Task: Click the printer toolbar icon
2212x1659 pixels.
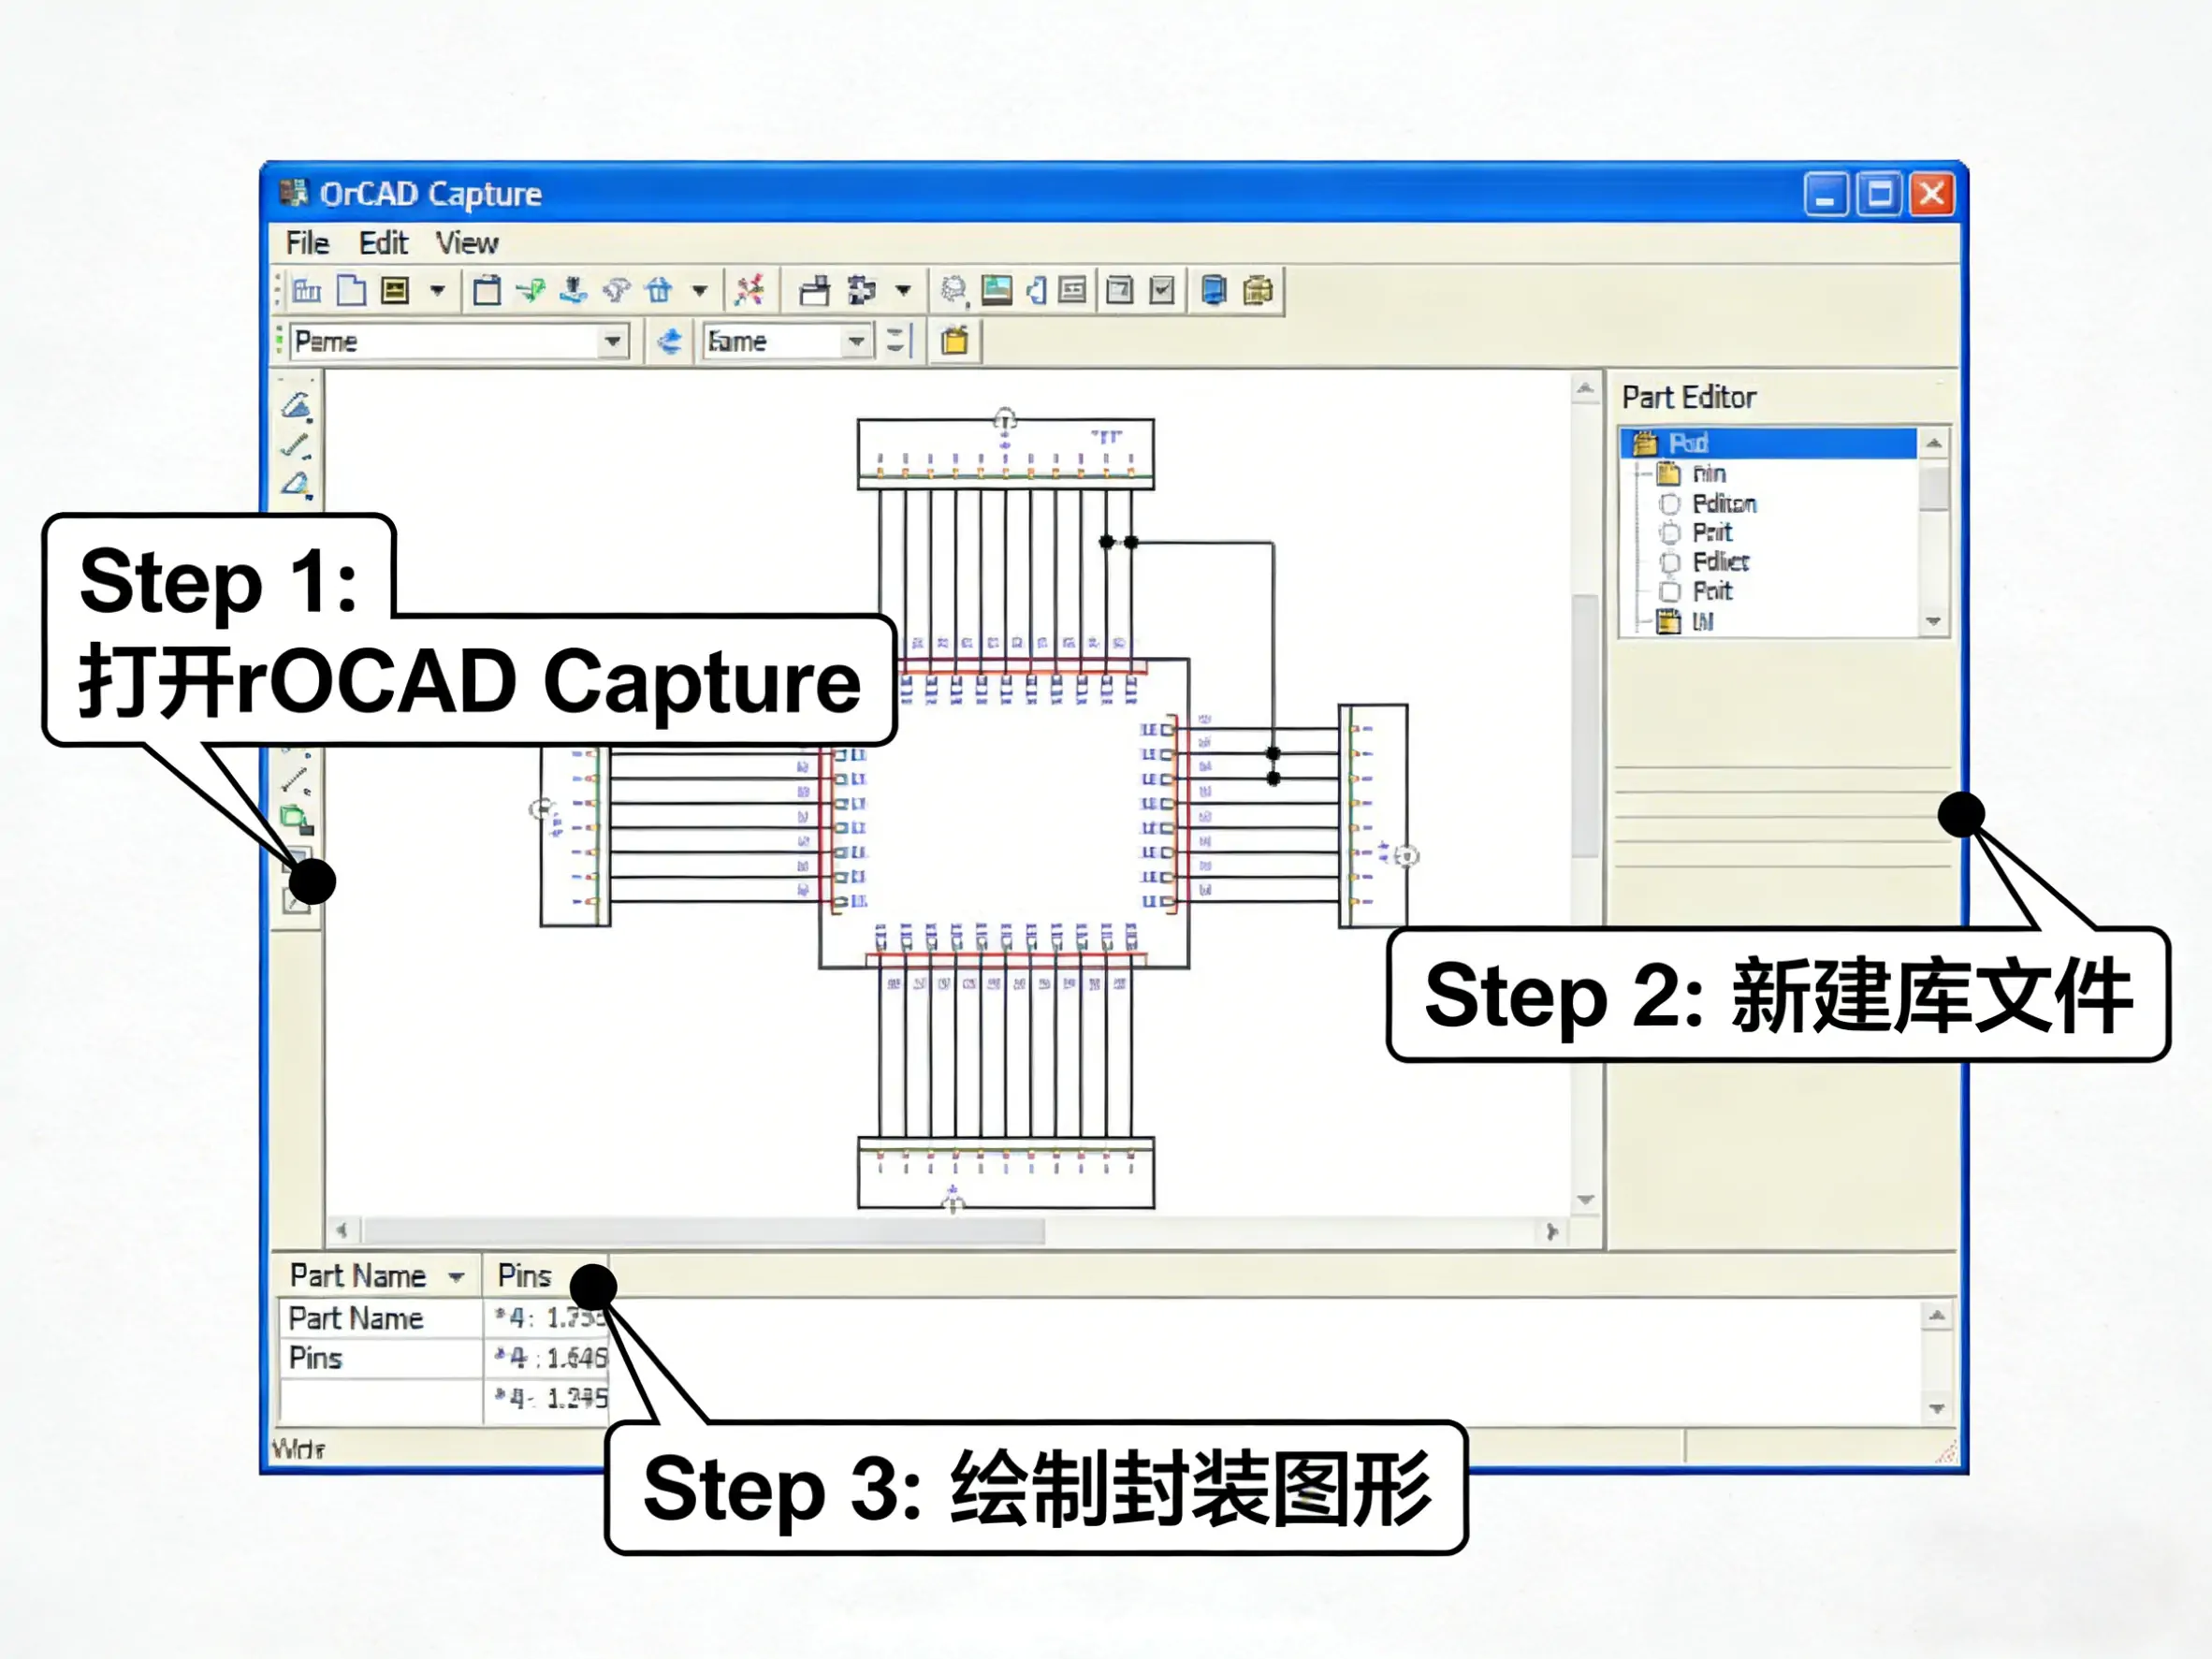Action: [x=814, y=291]
